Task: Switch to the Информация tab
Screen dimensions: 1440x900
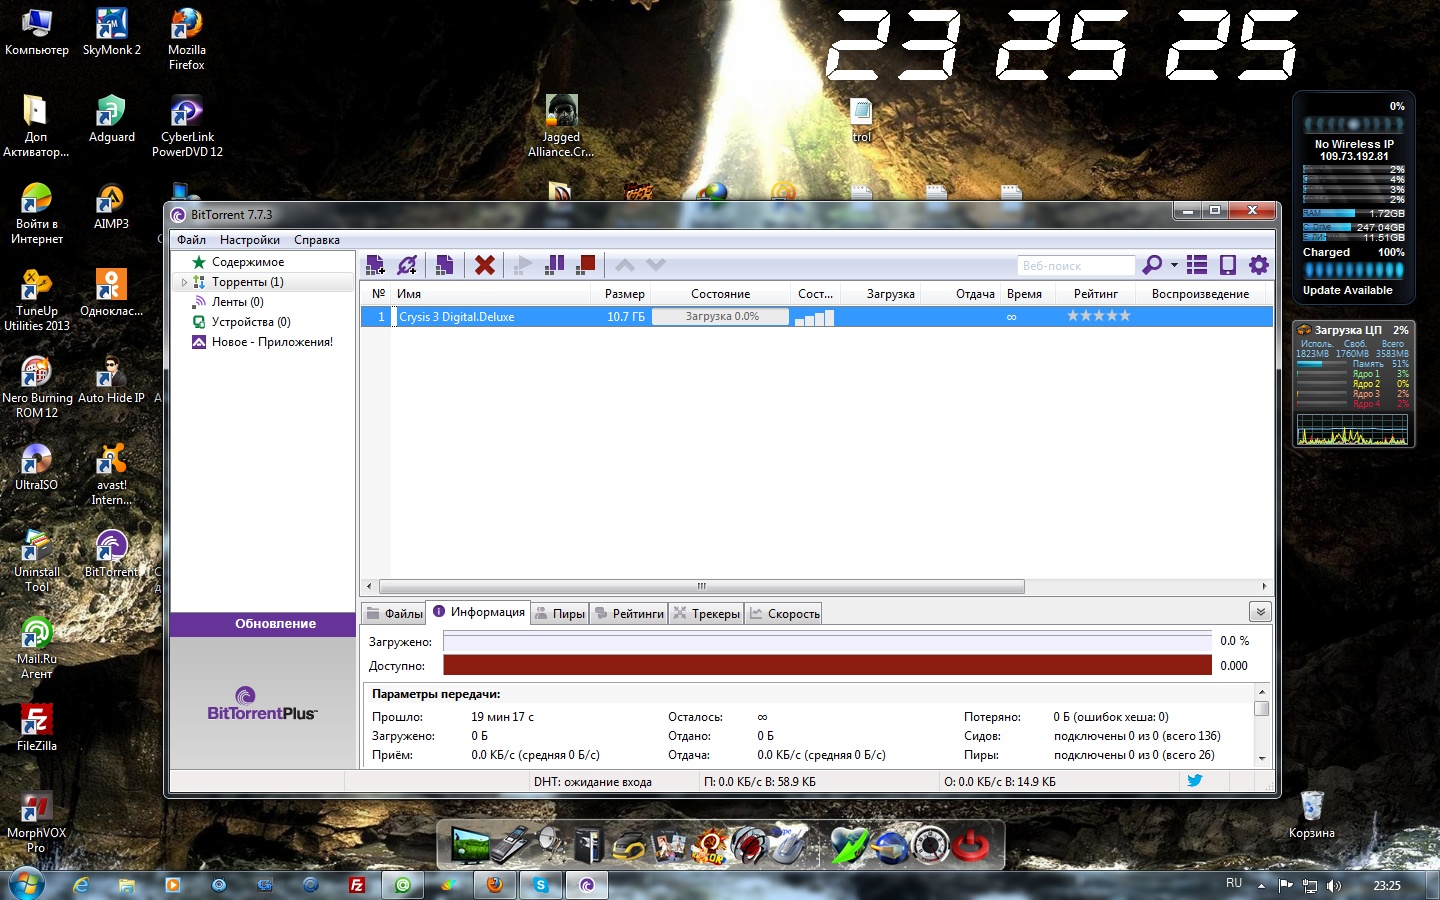Action: [x=479, y=612]
